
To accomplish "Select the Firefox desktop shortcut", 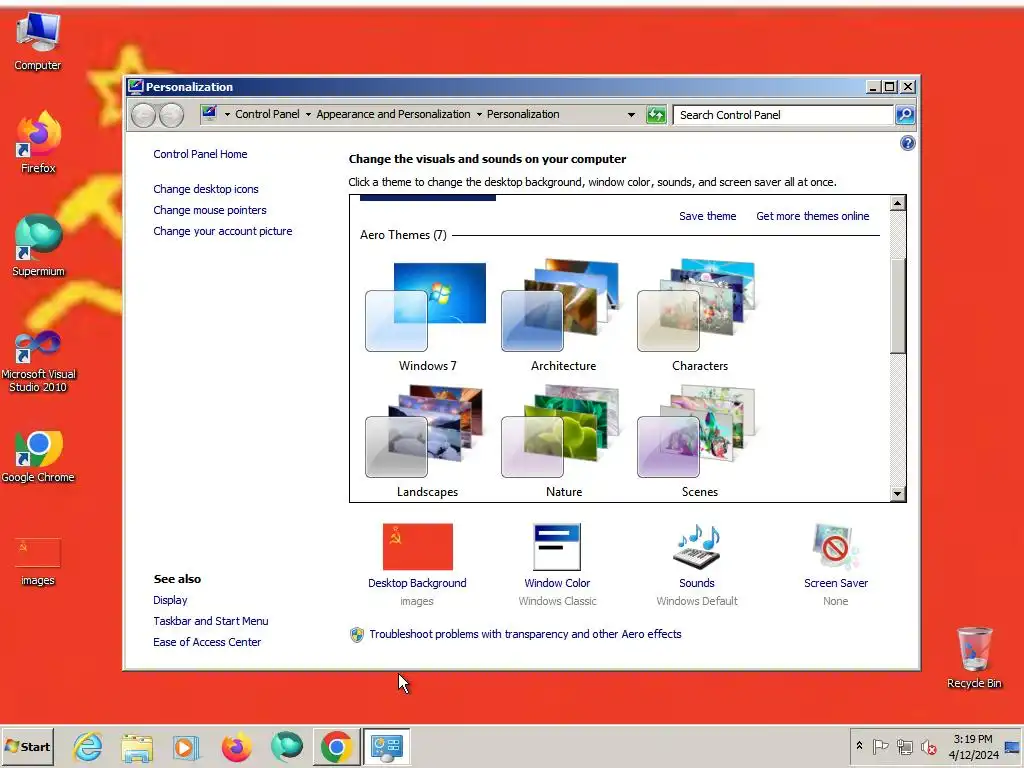I will (38, 143).
